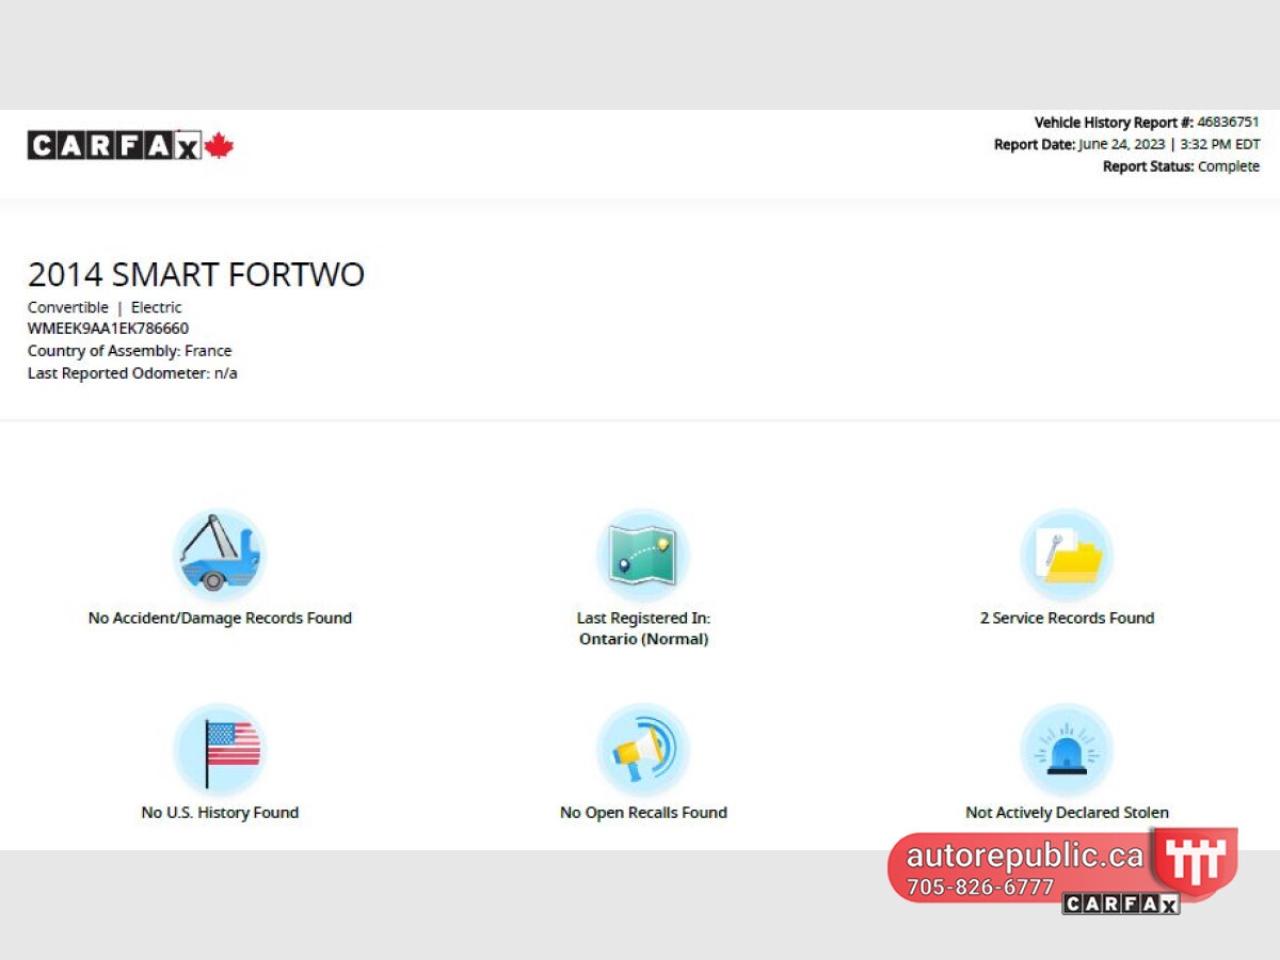Click Not Actively Declared Stolen label
The height and width of the screenshot is (960, 1280).
pos(1067,812)
